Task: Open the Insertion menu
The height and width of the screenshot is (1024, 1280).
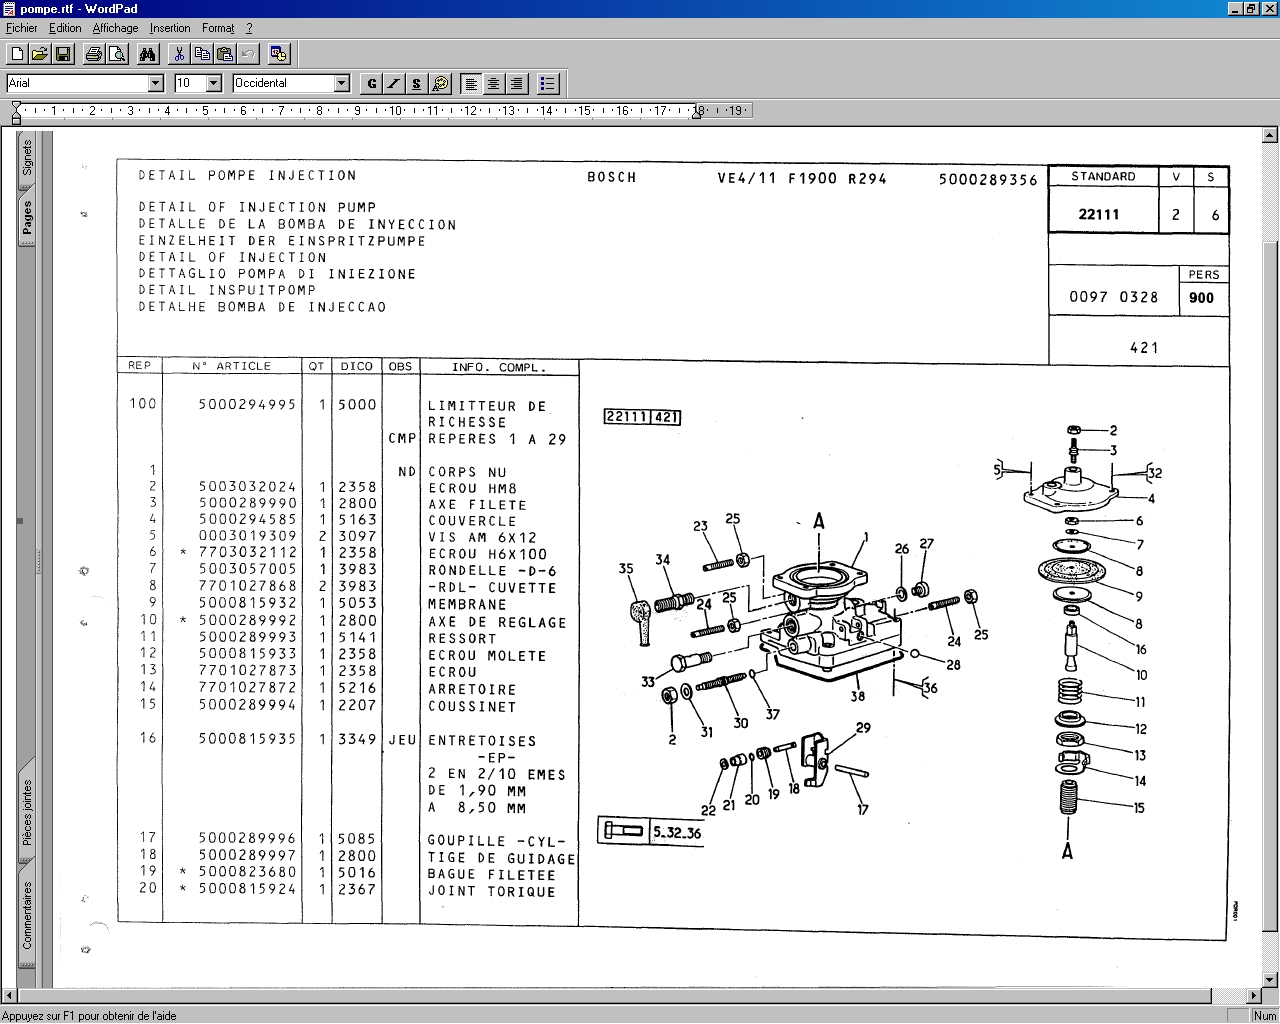Action: point(170,28)
